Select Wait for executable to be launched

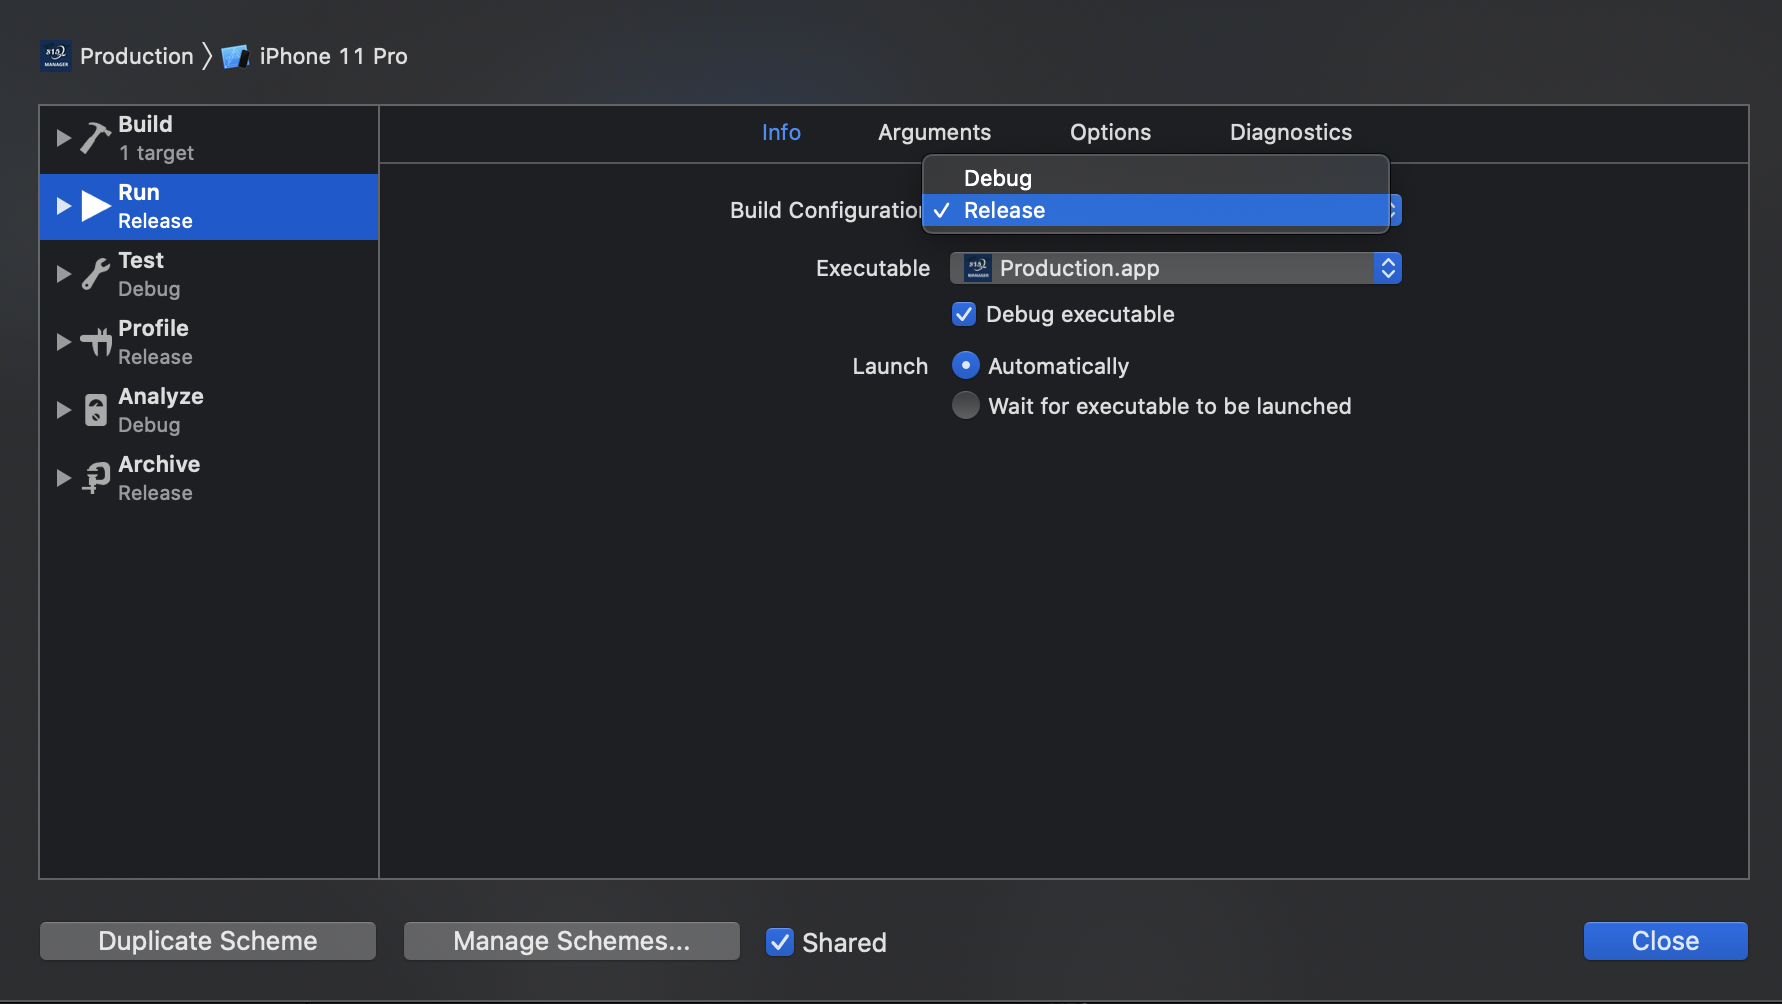(965, 405)
